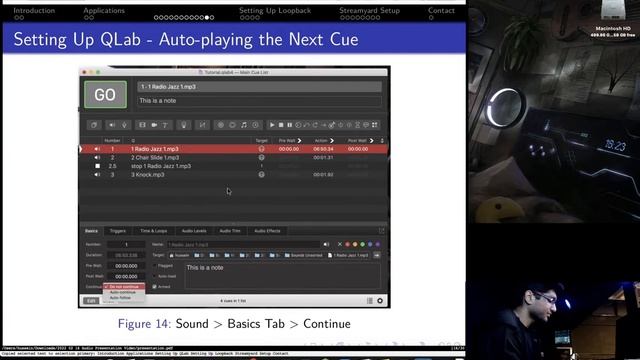The height and width of the screenshot is (360, 640).
Task: Add a GoTo cue with the arrow icon
Action: 324,125
